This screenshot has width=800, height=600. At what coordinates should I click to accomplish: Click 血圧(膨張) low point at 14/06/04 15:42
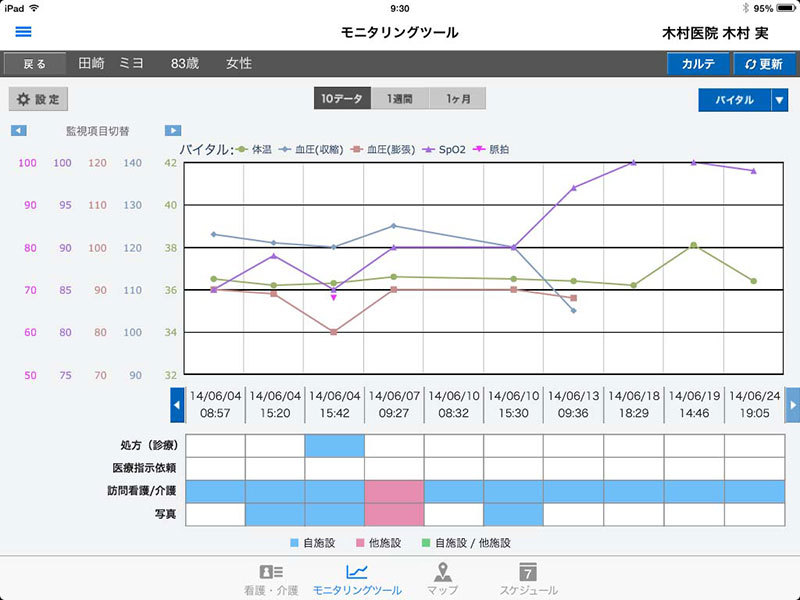coord(334,332)
